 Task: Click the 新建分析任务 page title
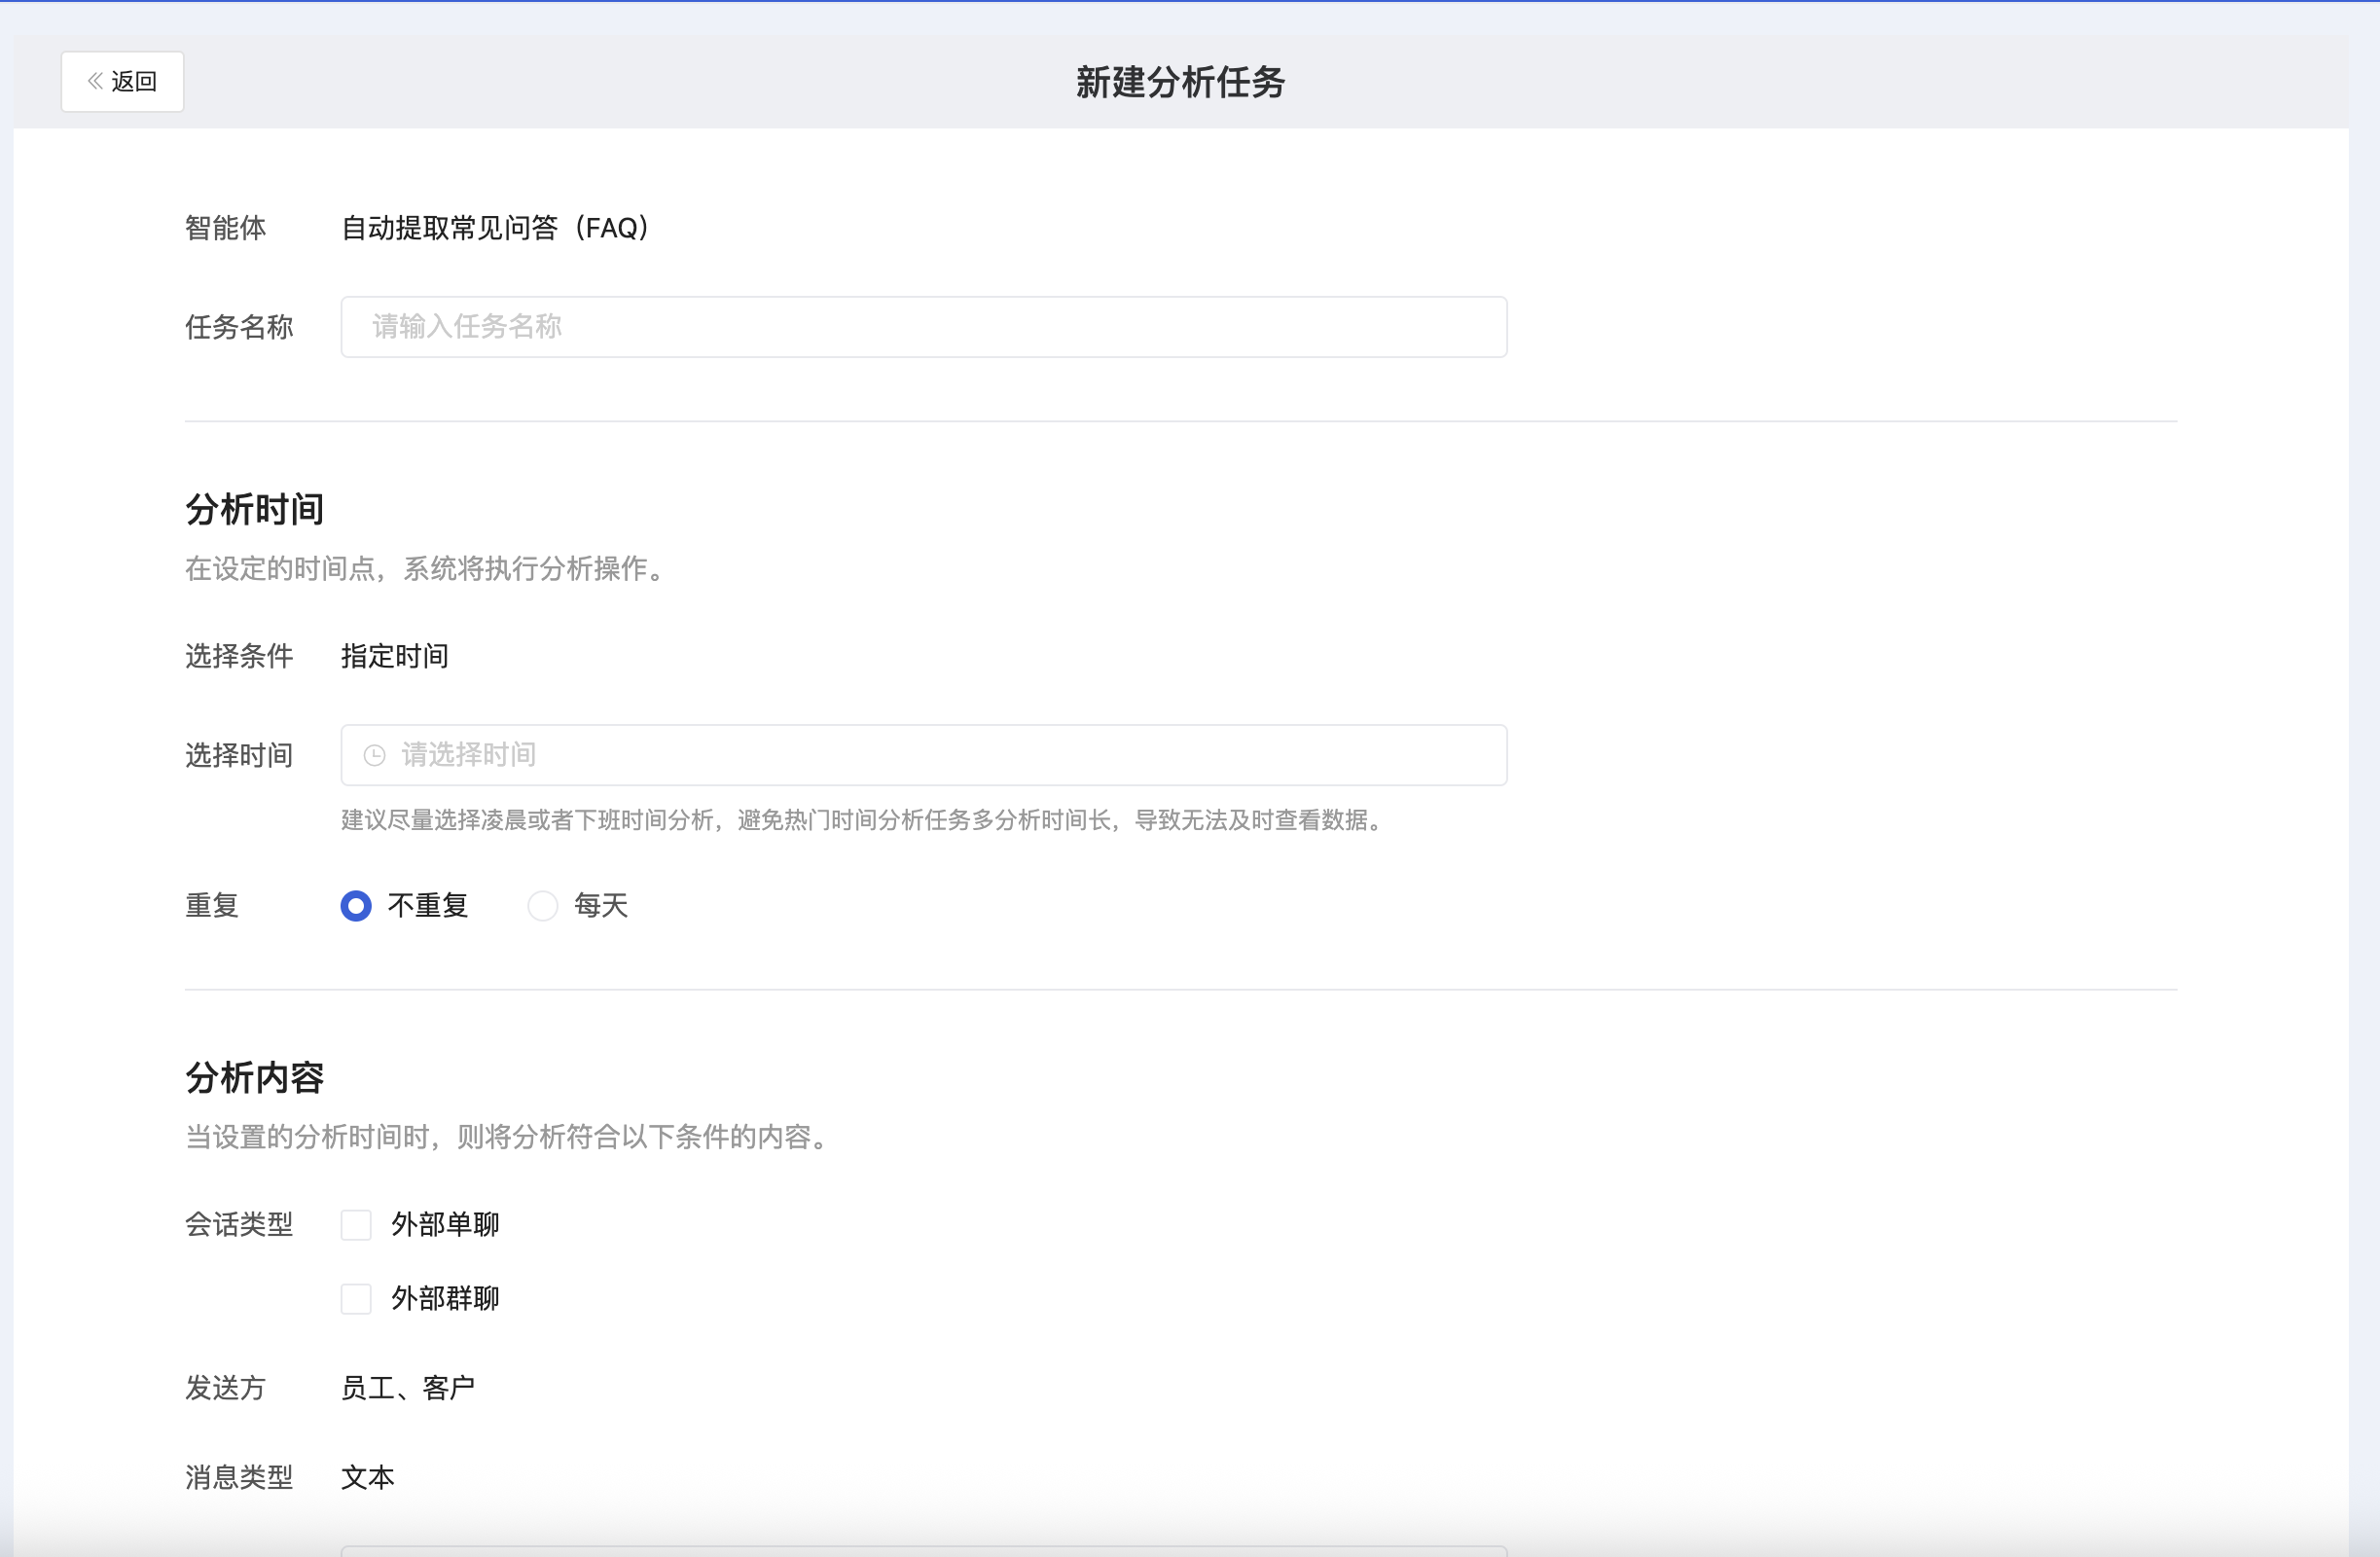[1180, 82]
